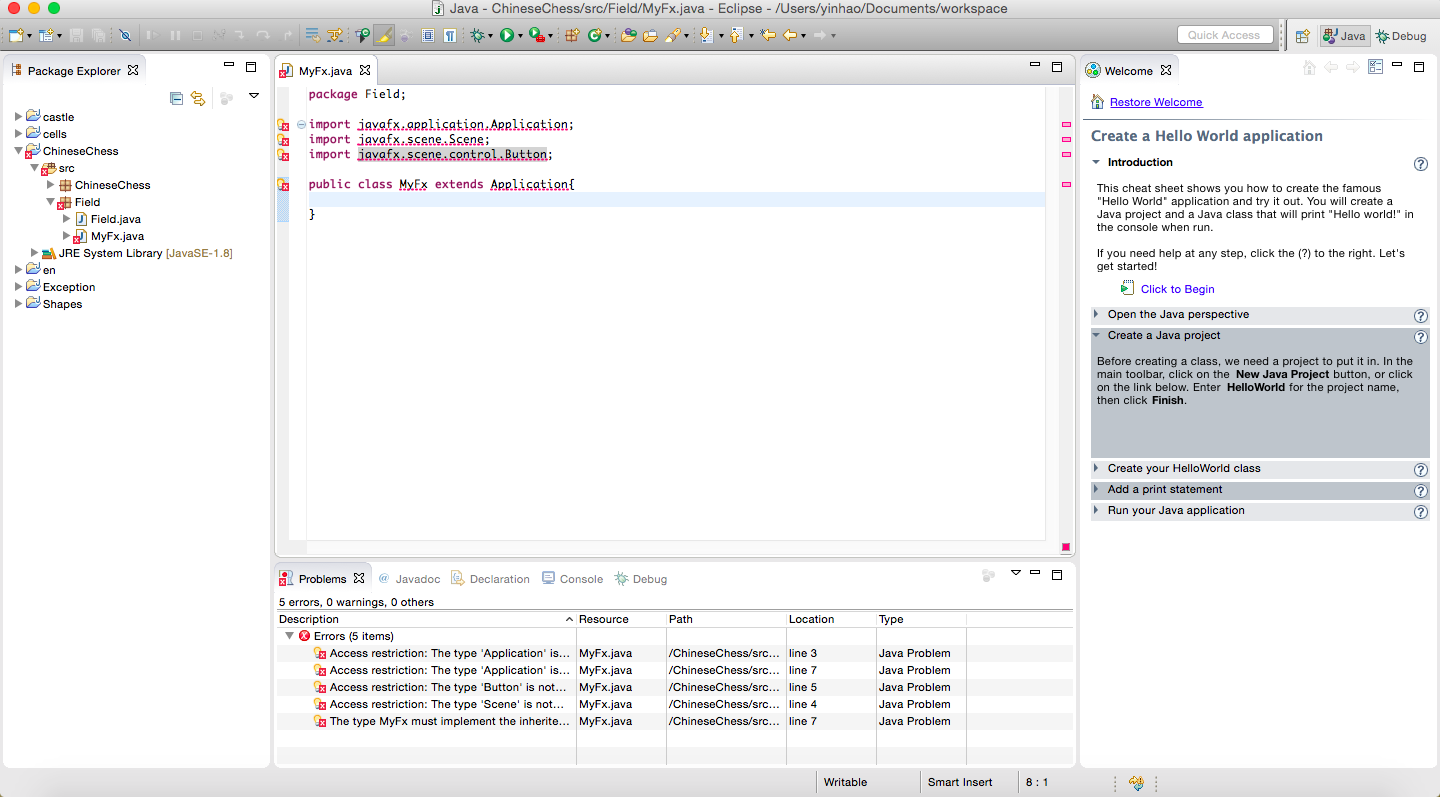Select the MyFx.java editor tab
The height and width of the screenshot is (797, 1440).
point(325,71)
